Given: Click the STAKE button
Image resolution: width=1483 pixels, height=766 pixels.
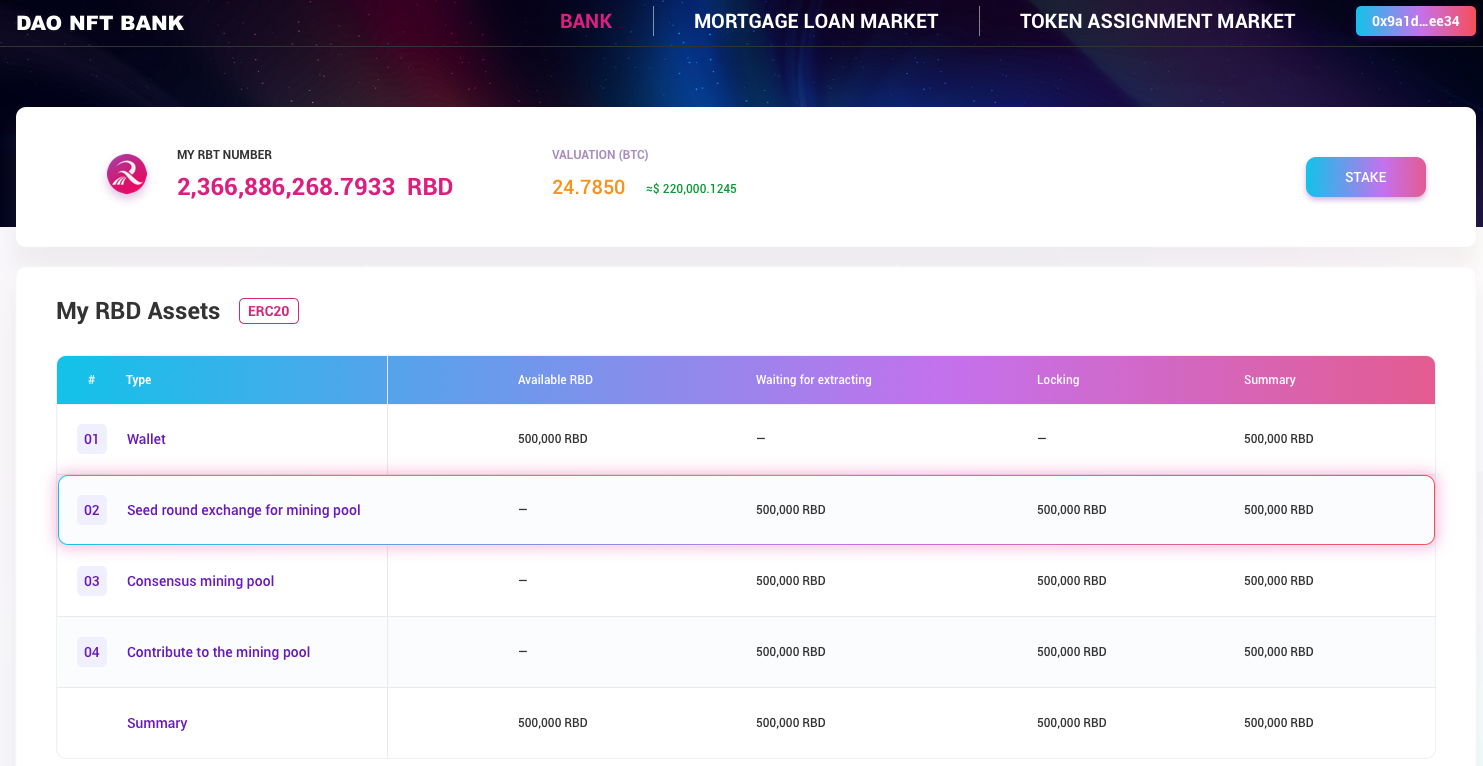Looking at the screenshot, I should (1366, 177).
